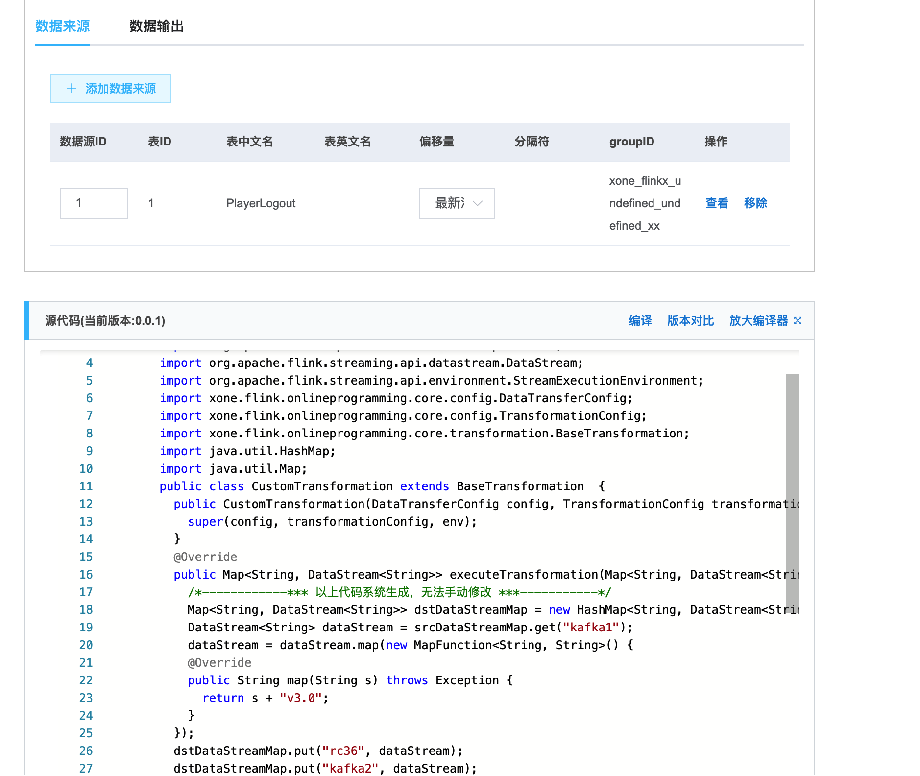The image size is (920, 776).
Task: Click the 表ID column header
Action: (x=160, y=141)
